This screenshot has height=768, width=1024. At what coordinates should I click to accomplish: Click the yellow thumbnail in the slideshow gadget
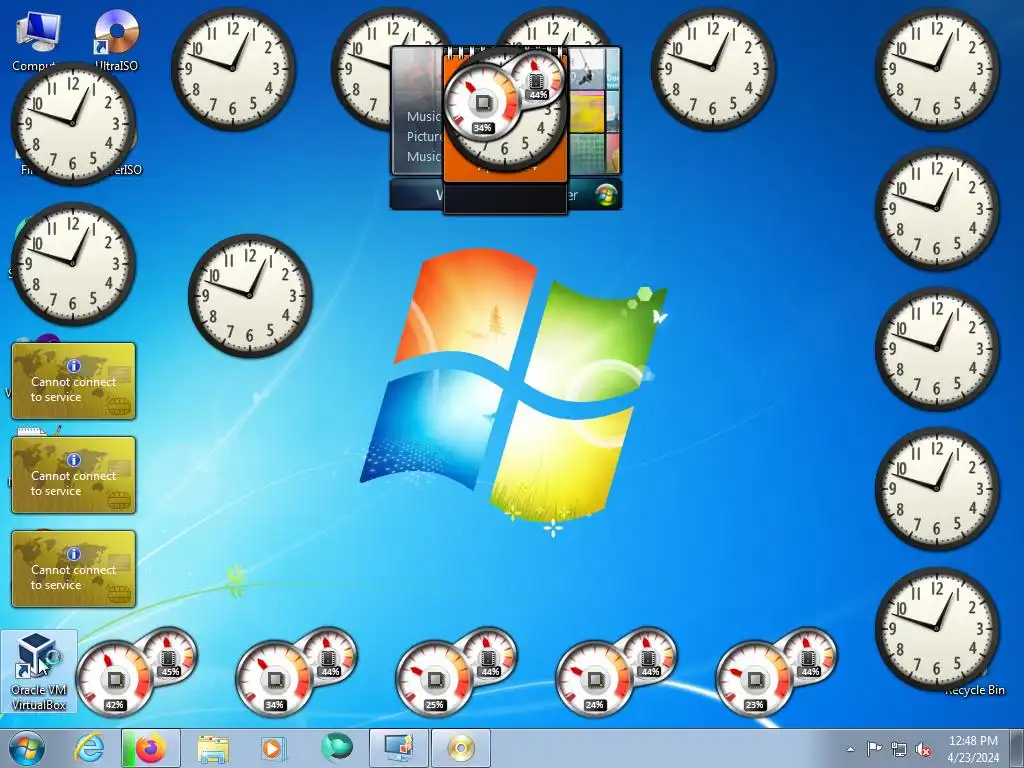[x=586, y=110]
